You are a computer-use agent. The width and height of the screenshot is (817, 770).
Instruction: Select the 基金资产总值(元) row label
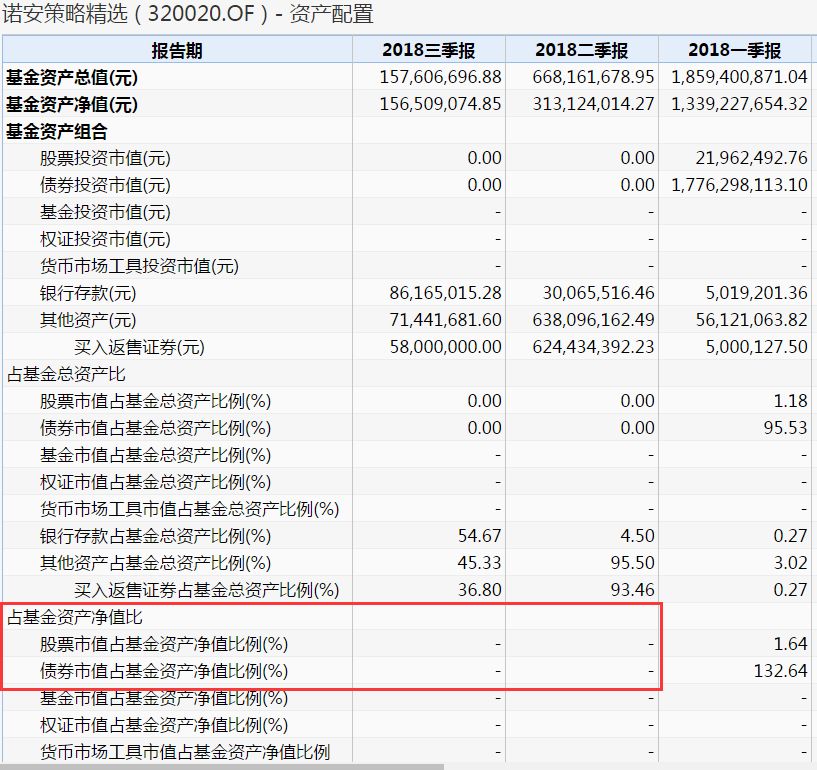point(72,78)
